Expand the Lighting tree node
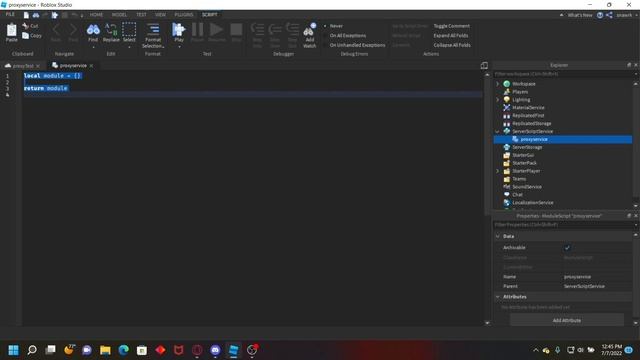 pos(498,100)
